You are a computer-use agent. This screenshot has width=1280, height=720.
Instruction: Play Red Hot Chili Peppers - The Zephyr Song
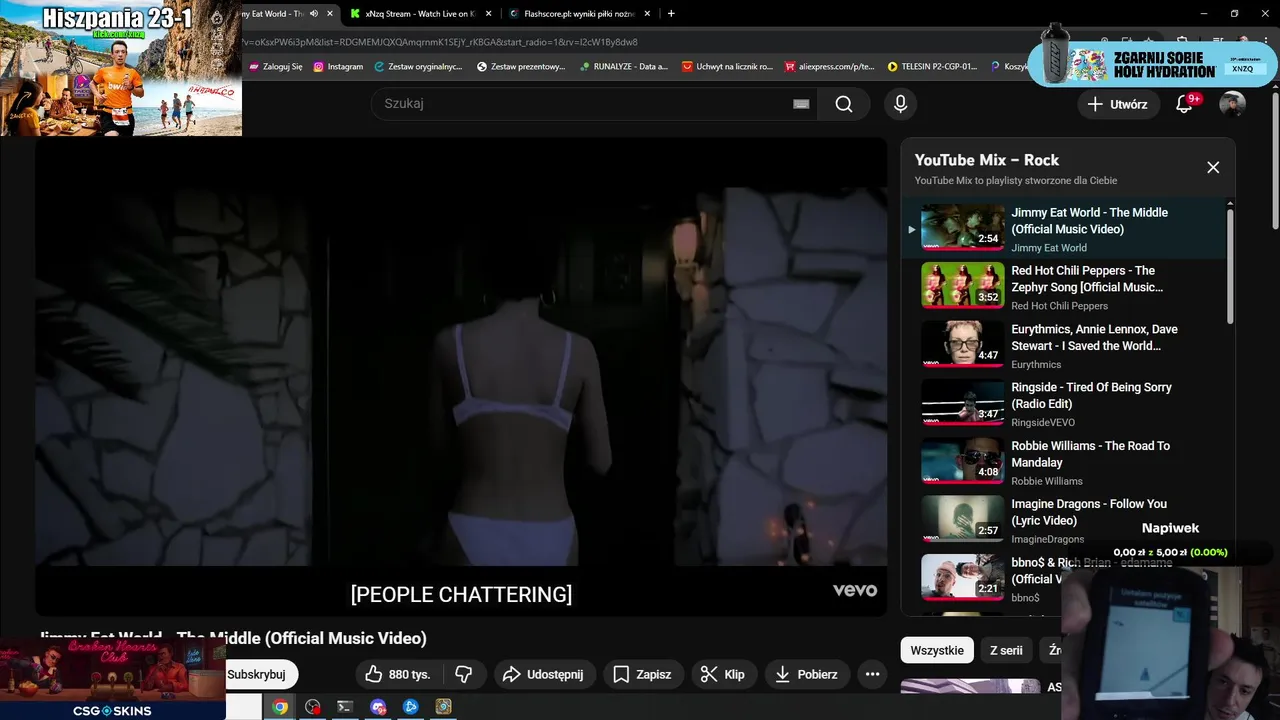pyautogui.click(x=1065, y=287)
